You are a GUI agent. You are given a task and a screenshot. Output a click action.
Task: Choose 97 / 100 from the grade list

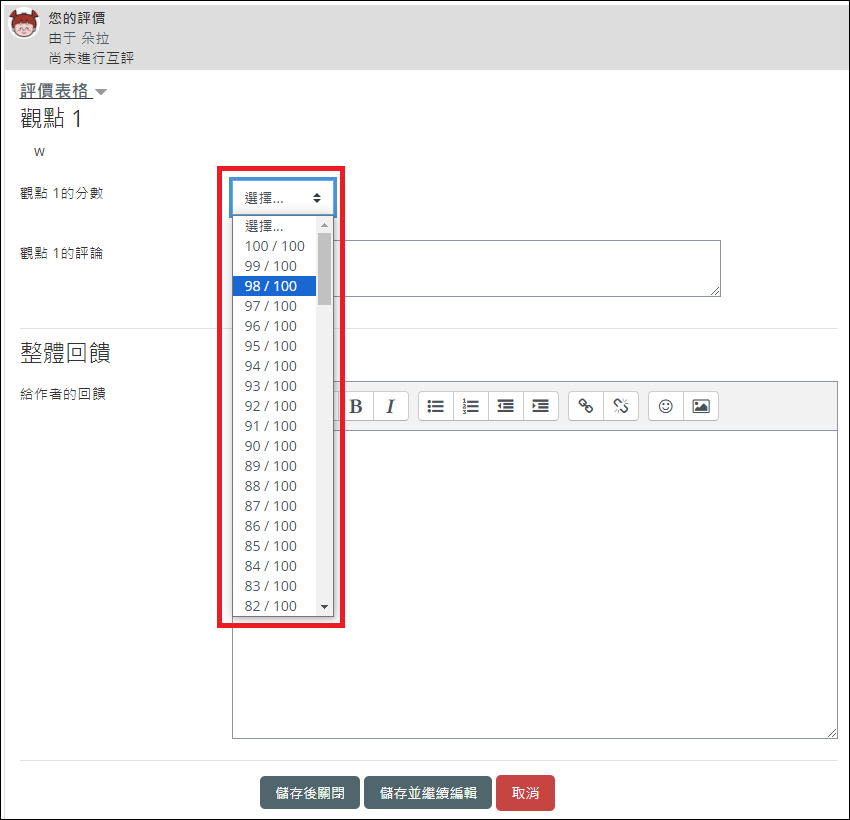point(274,306)
